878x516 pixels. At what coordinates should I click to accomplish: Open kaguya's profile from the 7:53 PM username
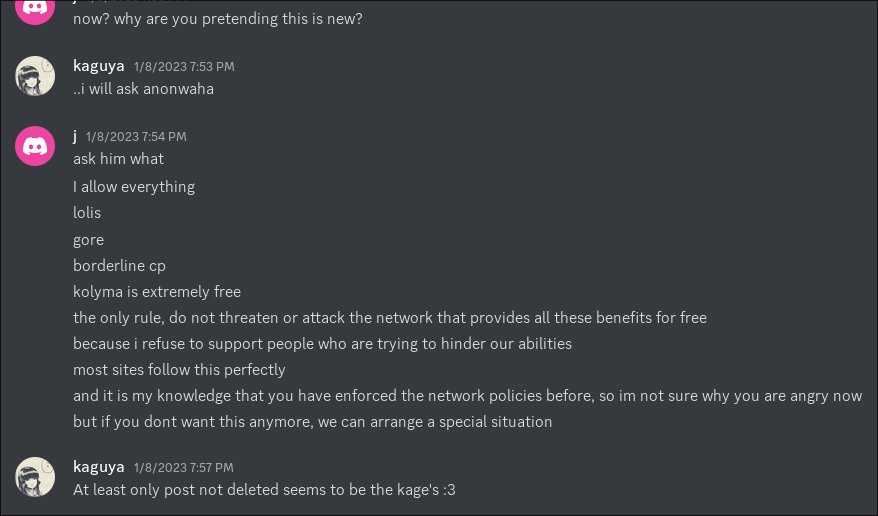point(99,66)
